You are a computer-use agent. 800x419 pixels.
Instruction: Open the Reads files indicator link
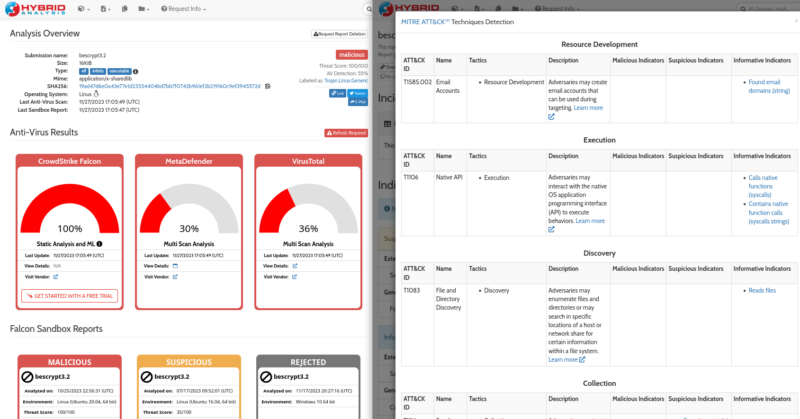[x=762, y=290]
